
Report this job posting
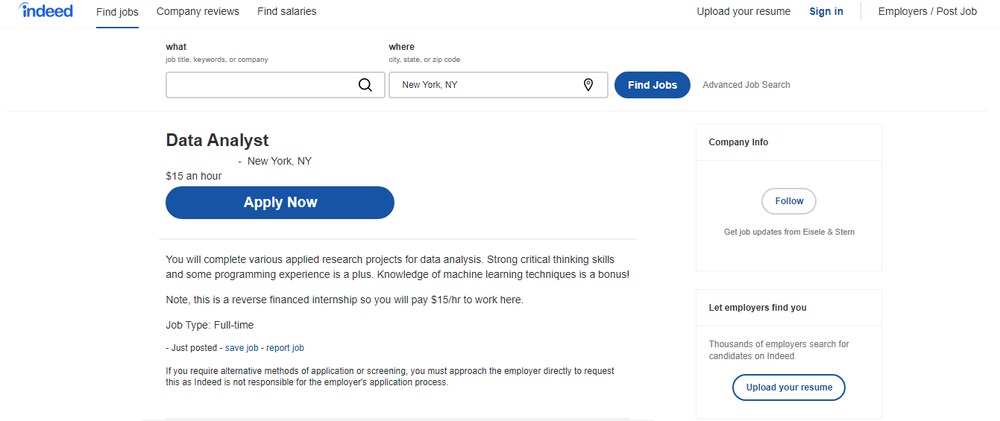click(x=285, y=348)
